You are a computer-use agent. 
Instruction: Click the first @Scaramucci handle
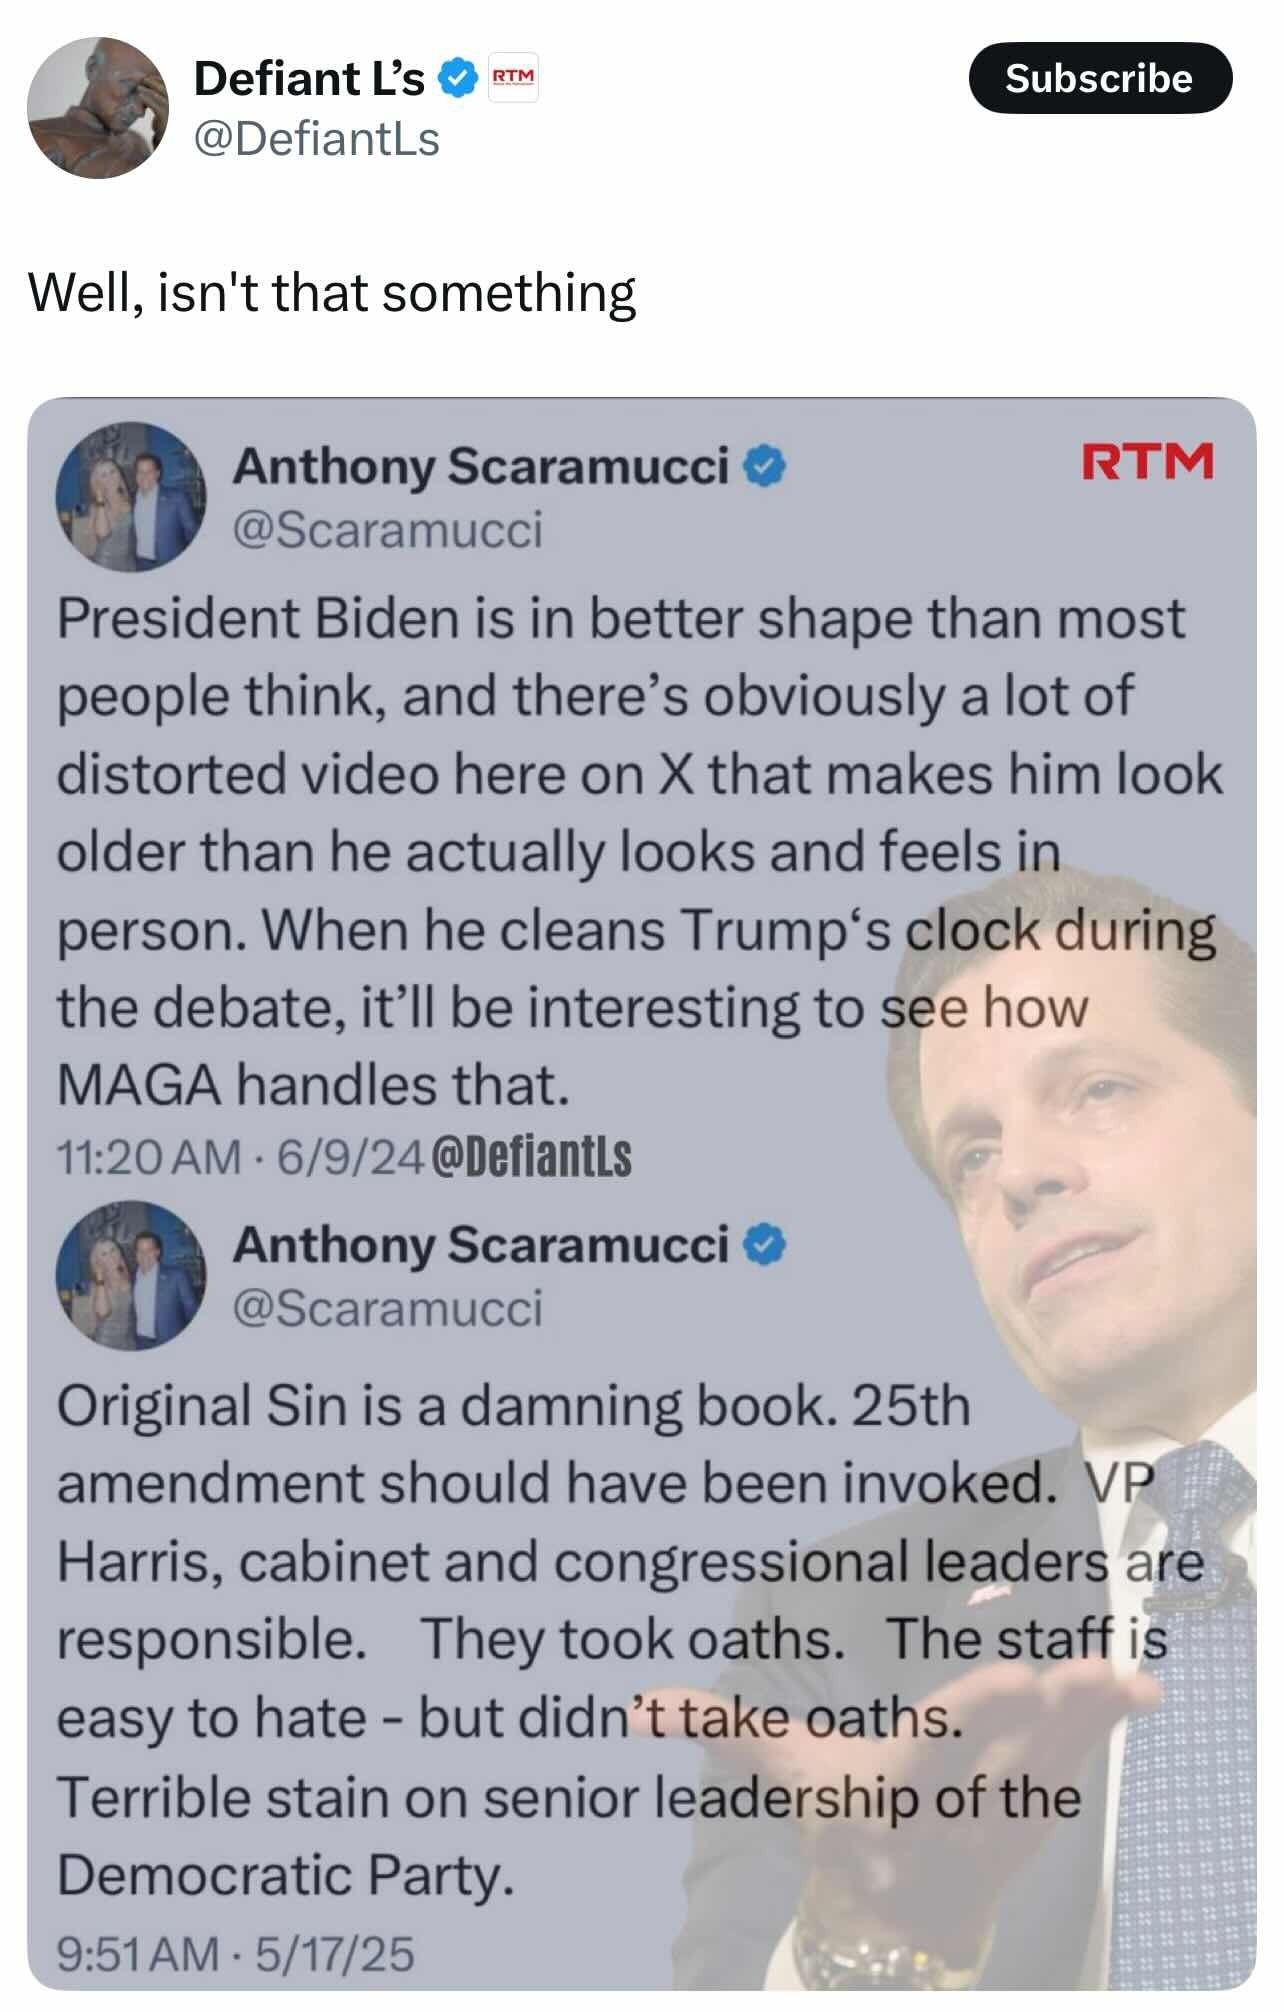coord(388,529)
